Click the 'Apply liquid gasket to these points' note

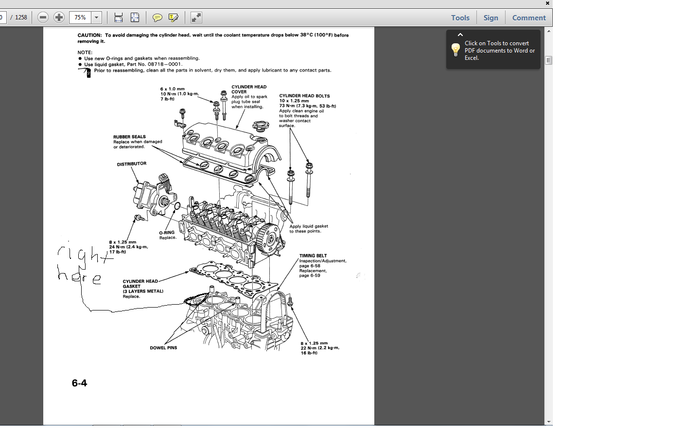[308, 229]
